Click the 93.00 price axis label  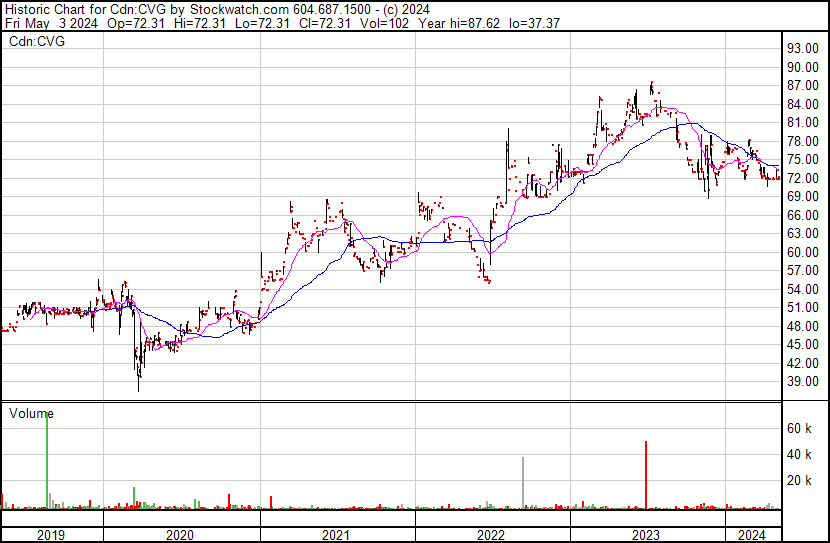coord(803,48)
